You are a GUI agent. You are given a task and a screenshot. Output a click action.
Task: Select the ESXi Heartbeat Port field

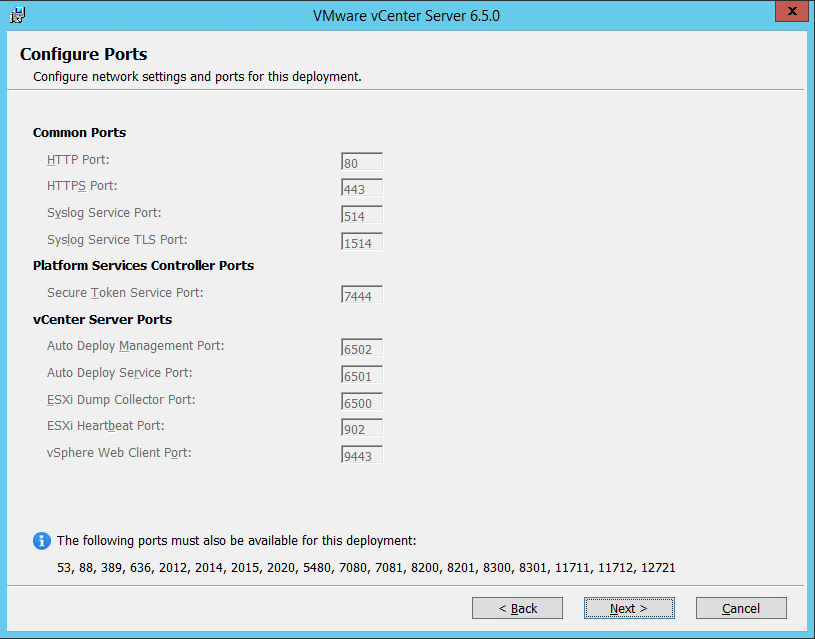click(x=362, y=428)
